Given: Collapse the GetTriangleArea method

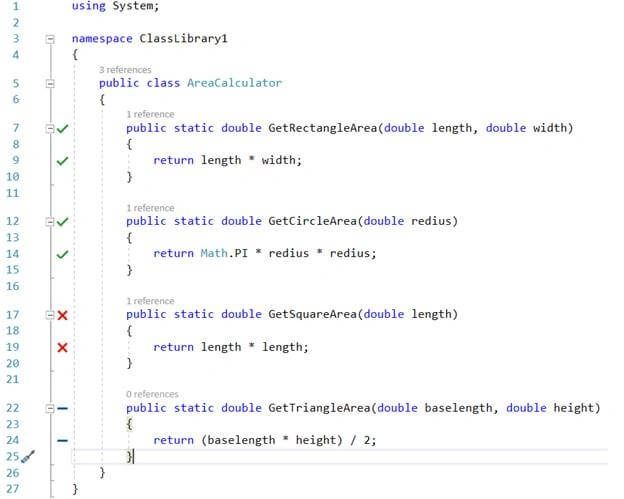Looking at the screenshot, I should pyautogui.click(x=50, y=408).
